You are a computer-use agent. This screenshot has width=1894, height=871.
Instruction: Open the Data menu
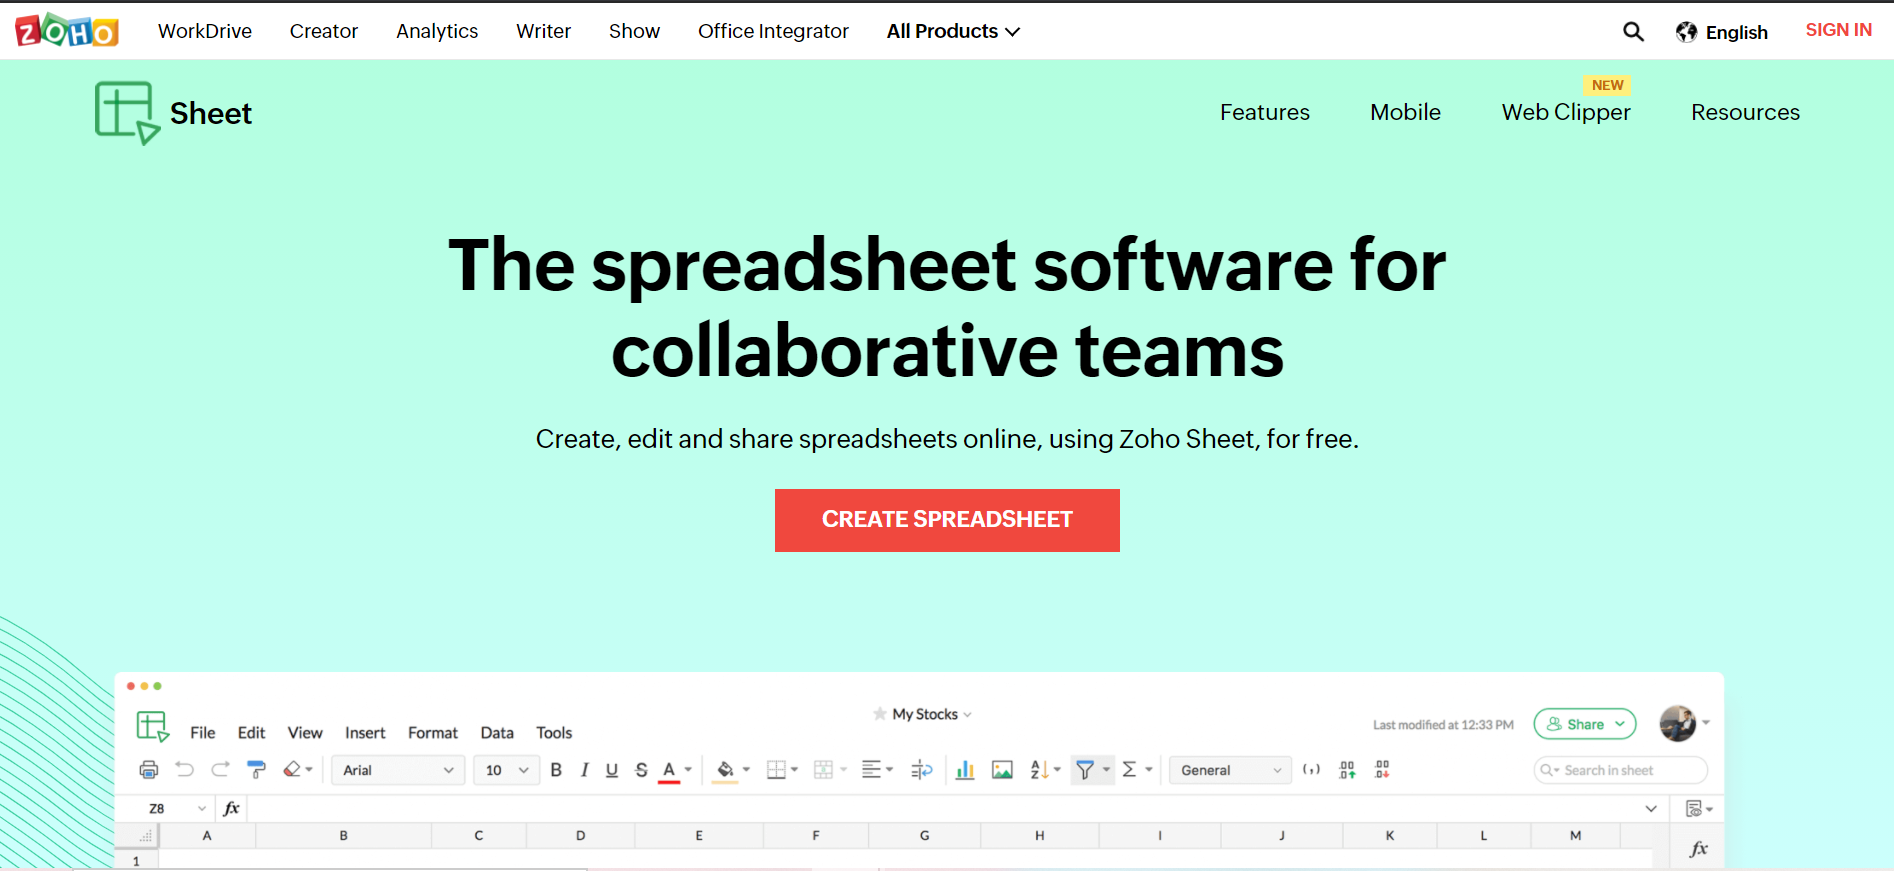[497, 733]
